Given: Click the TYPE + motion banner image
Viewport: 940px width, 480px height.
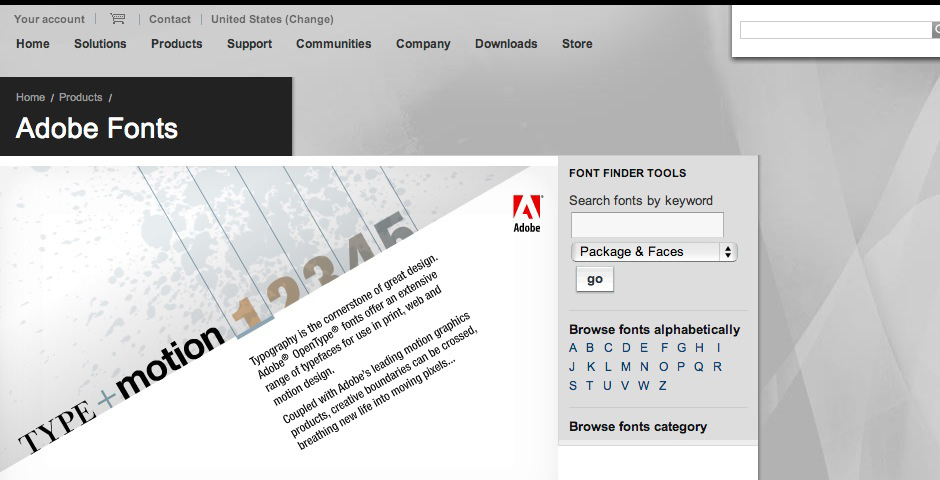Looking at the screenshot, I should (279, 322).
